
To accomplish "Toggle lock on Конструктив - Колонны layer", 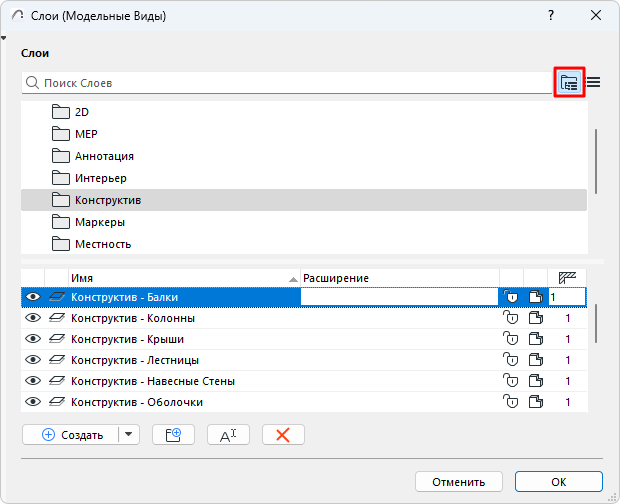I will tap(512, 318).
